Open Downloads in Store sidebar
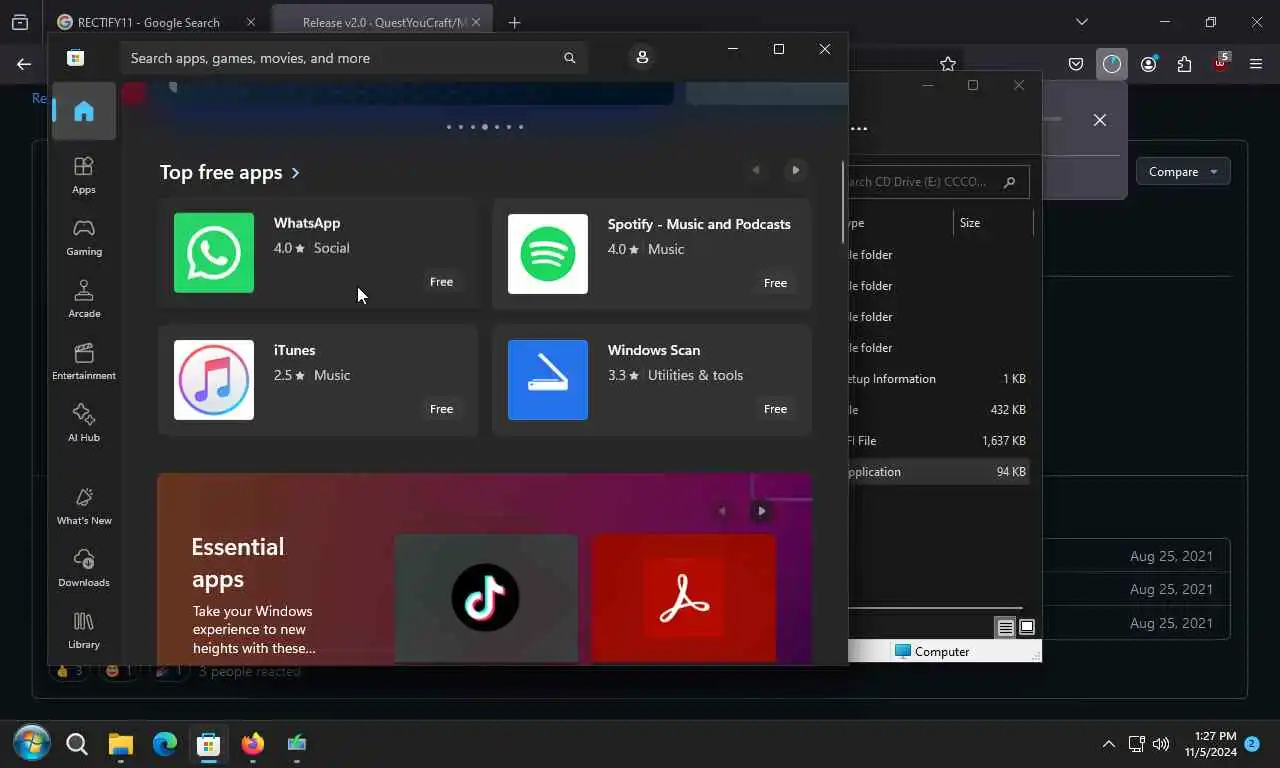Image resolution: width=1280 pixels, height=768 pixels. click(x=84, y=568)
